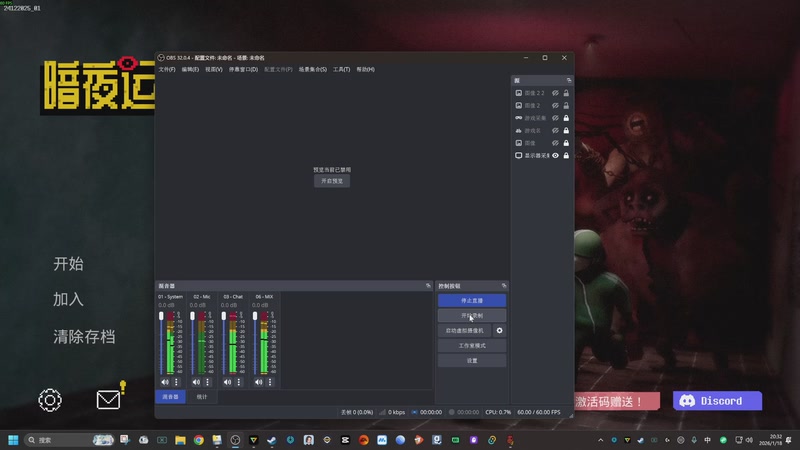Unlock the 游戏名 source
800x450 pixels.
pos(566,131)
